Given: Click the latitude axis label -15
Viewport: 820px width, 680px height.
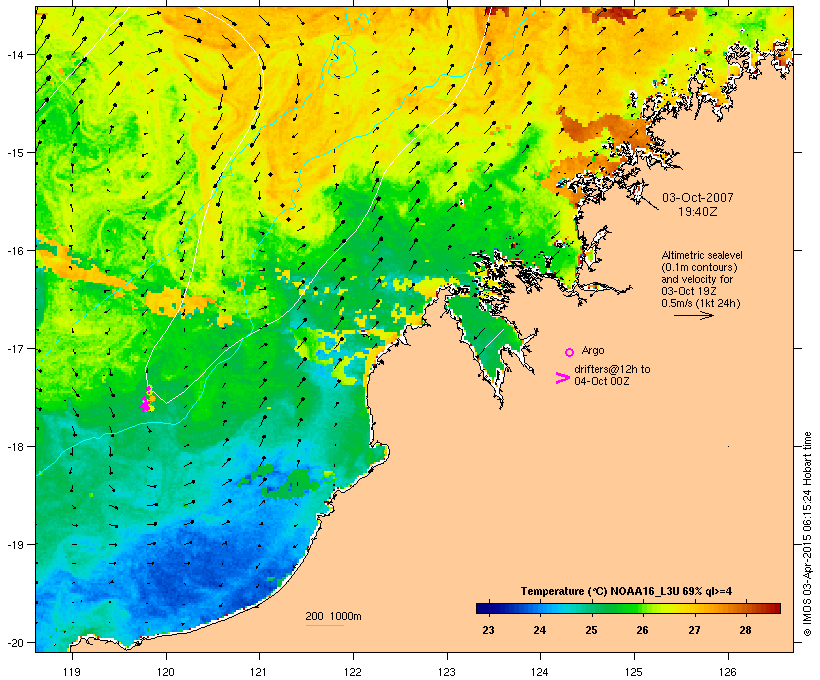Looking at the screenshot, I should click(15, 153).
